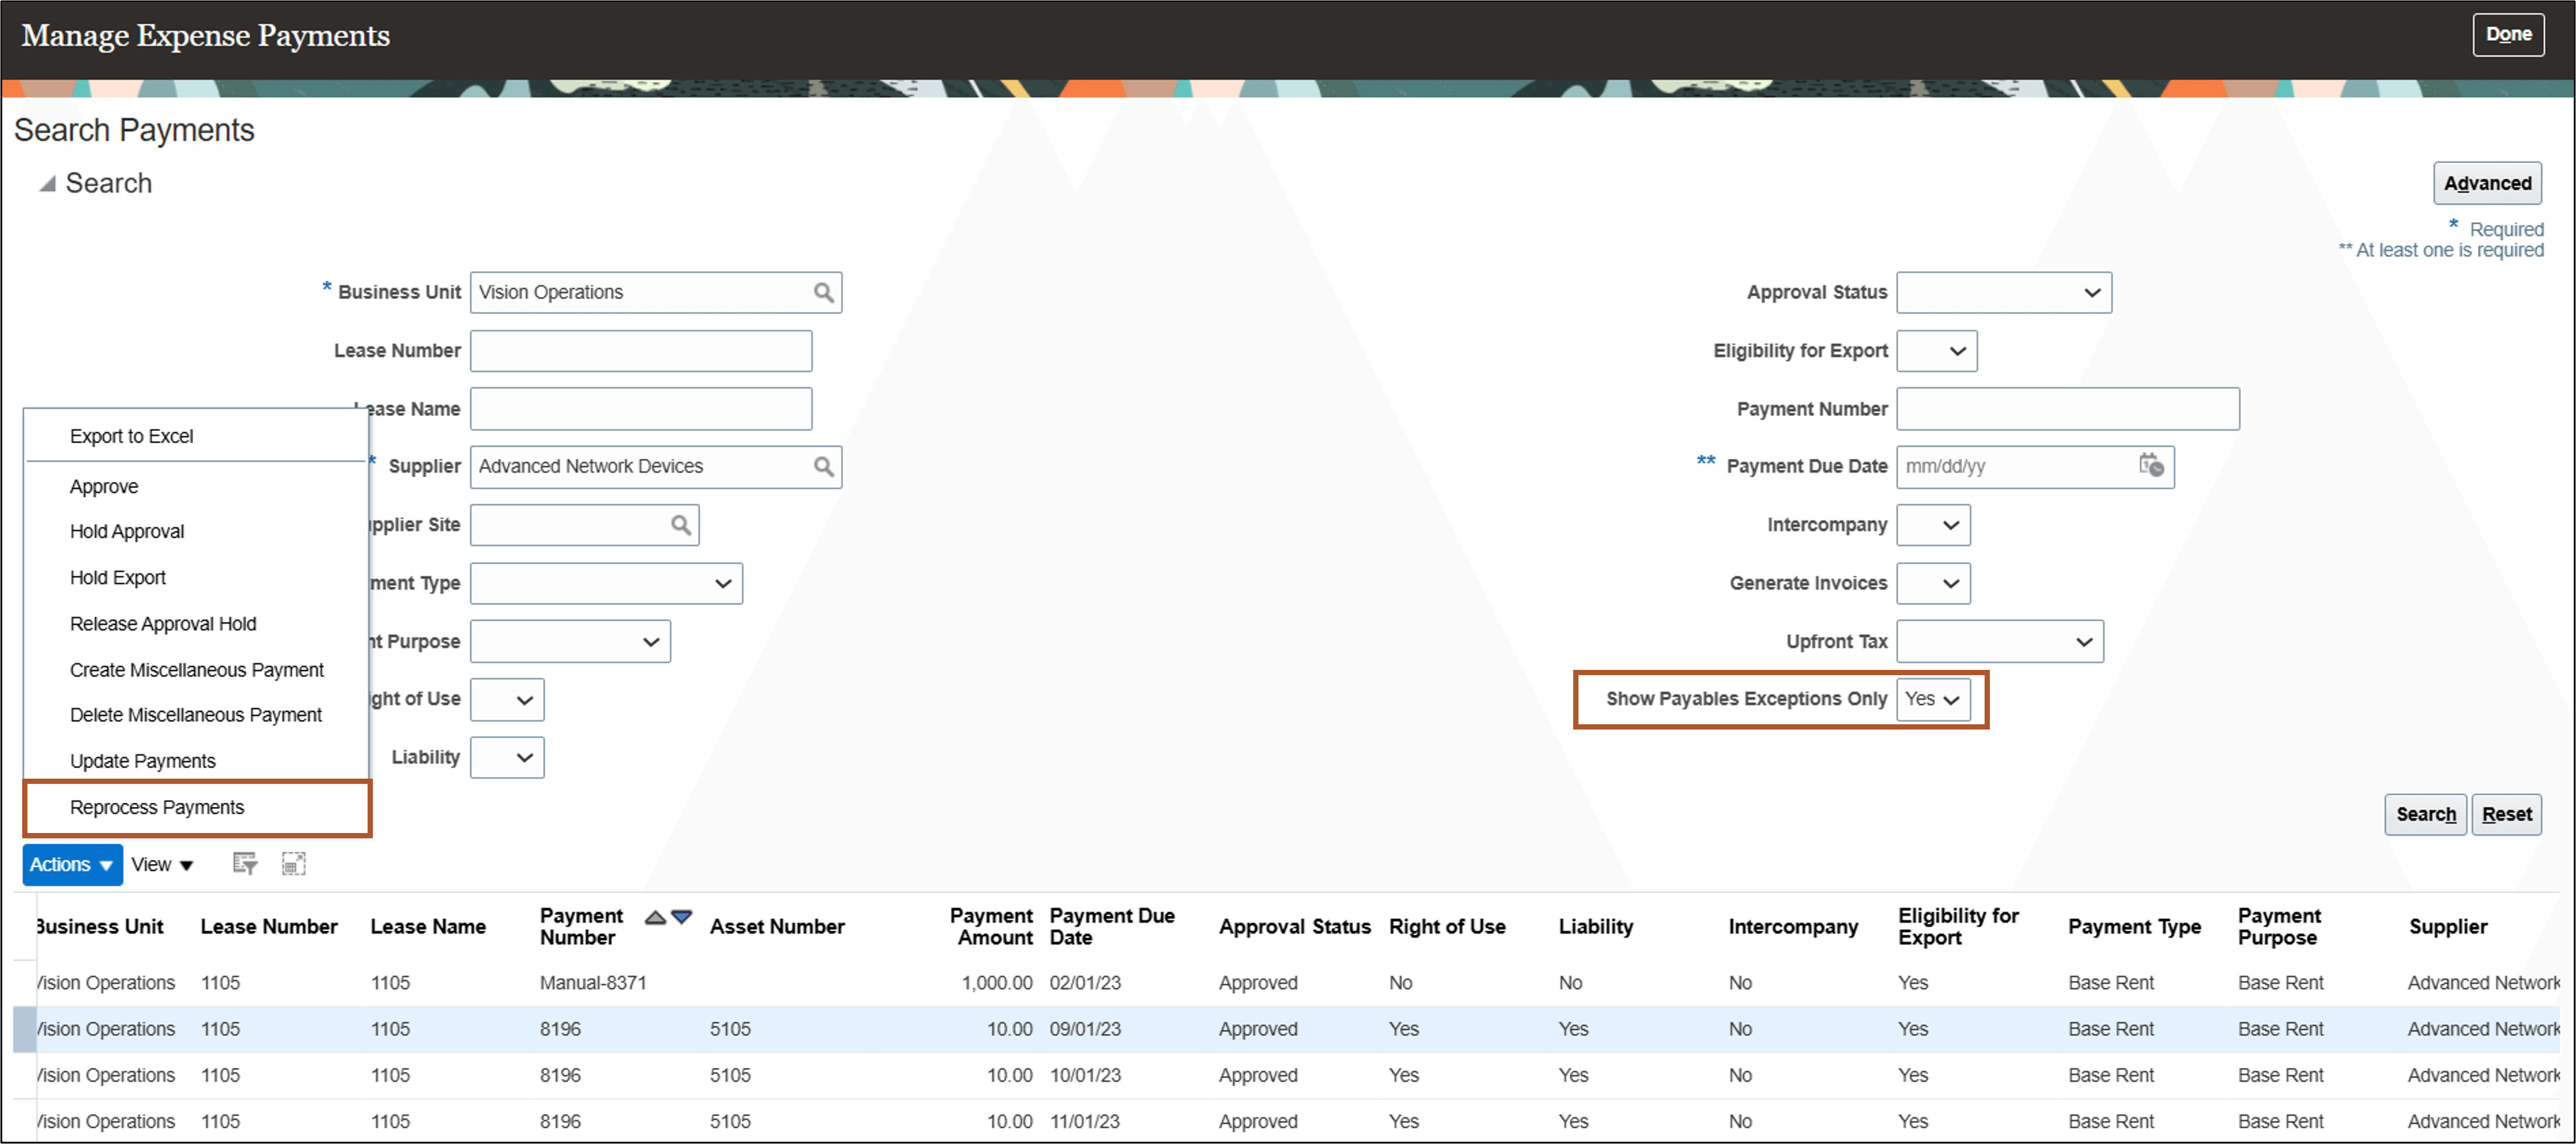The image size is (2576, 1144).
Task: Click the Done button
Action: coord(2508,33)
